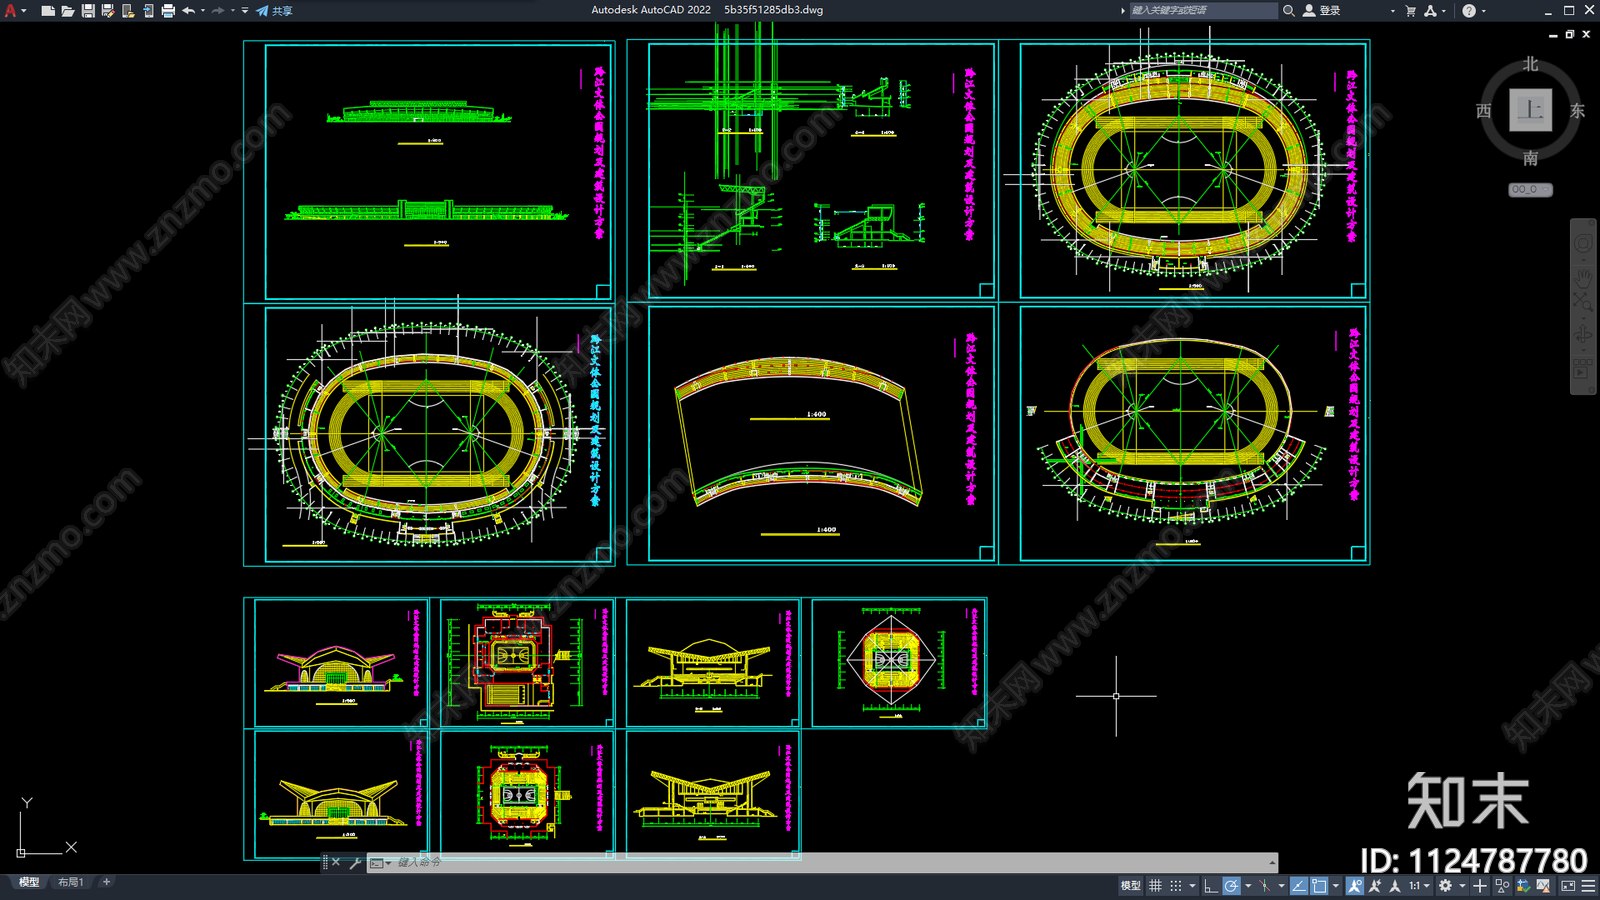Viewport: 1600px width, 900px height.
Task: Toggle isometric drafting status icon
Action: (1265, 886)
